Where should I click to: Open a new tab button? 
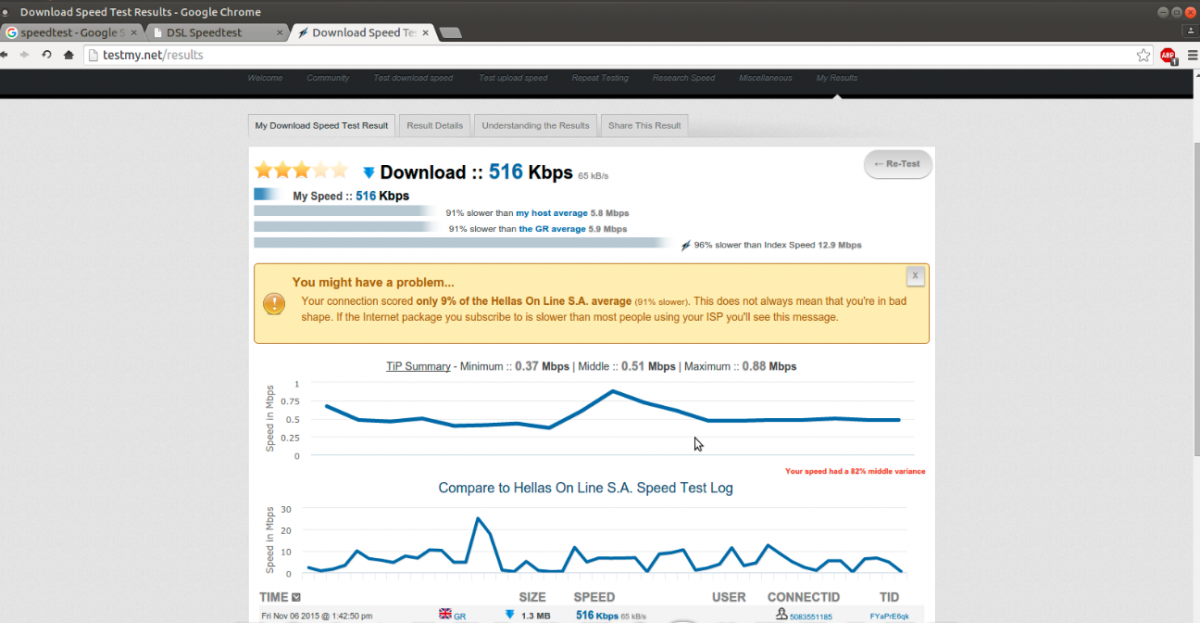[x=451, y=32]
